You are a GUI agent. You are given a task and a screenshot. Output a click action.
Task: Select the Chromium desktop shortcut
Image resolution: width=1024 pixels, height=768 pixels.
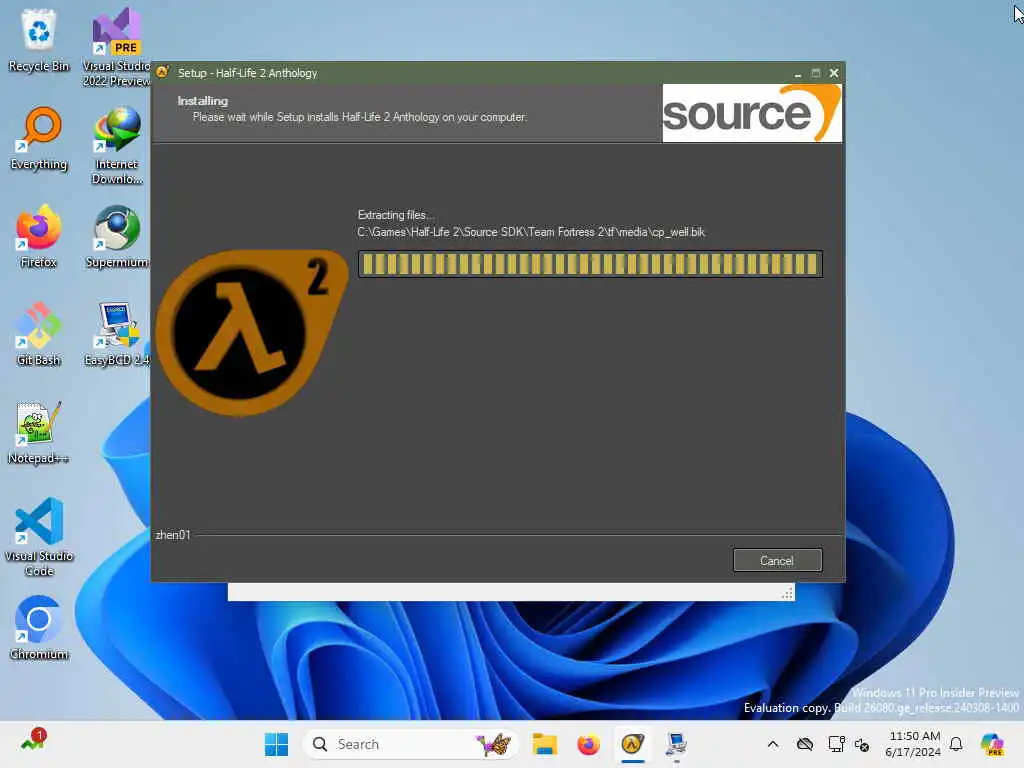coord(39,628)
